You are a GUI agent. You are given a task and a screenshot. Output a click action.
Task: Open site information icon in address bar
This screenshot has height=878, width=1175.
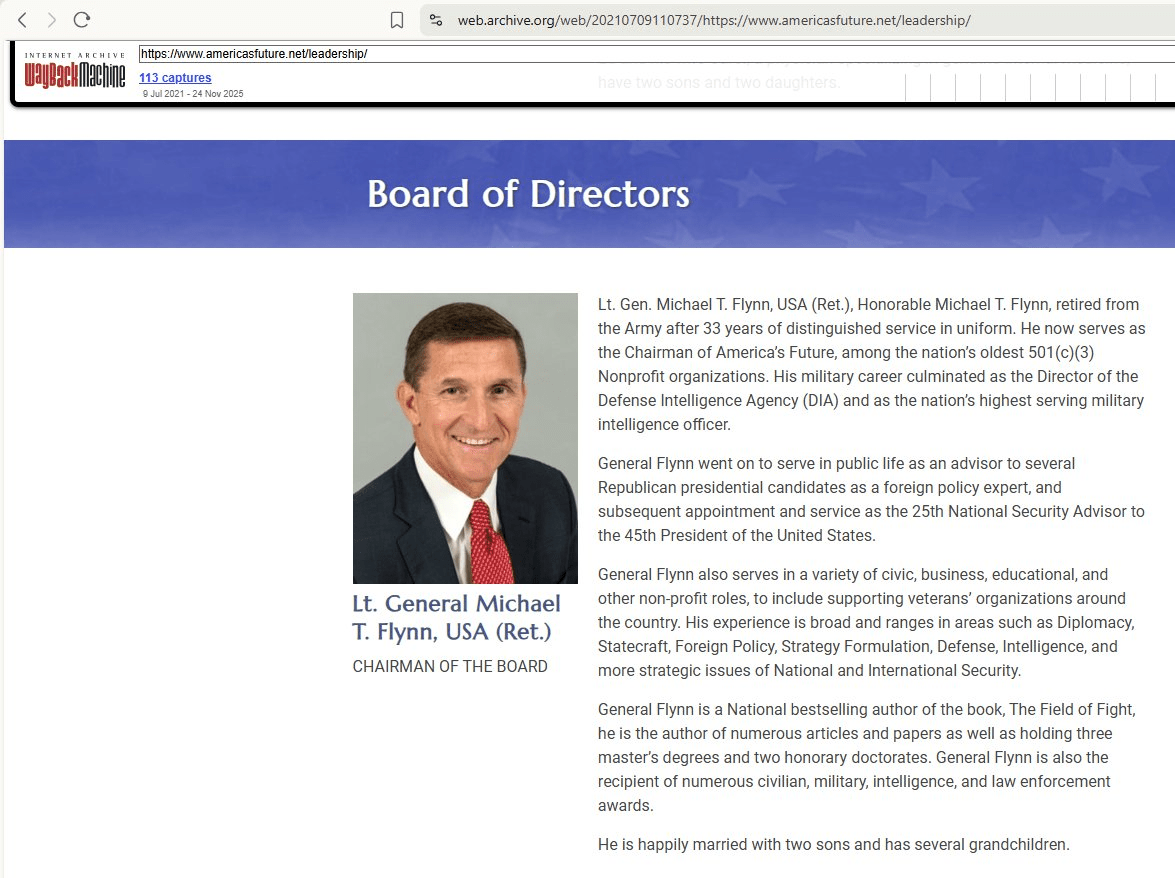click(435, 20)
